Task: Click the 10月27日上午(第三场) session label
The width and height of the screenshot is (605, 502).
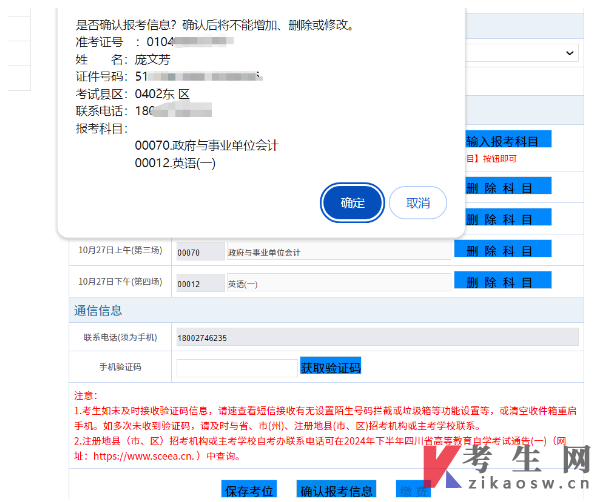Action: [120, 250]
